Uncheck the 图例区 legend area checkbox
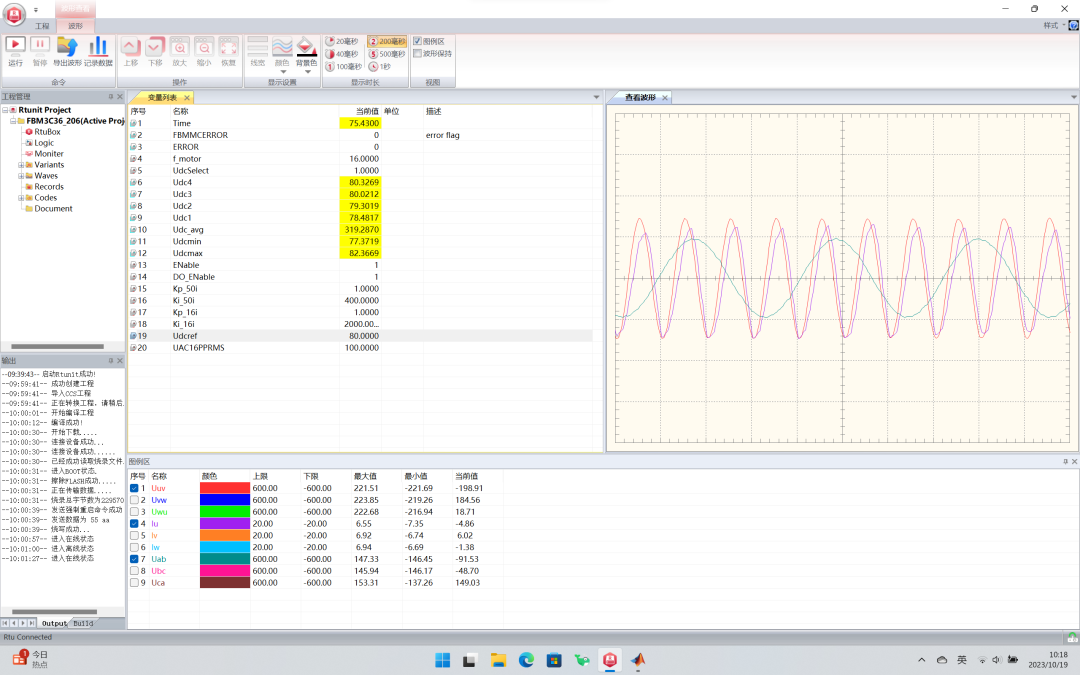 click(x=417, y=41)
